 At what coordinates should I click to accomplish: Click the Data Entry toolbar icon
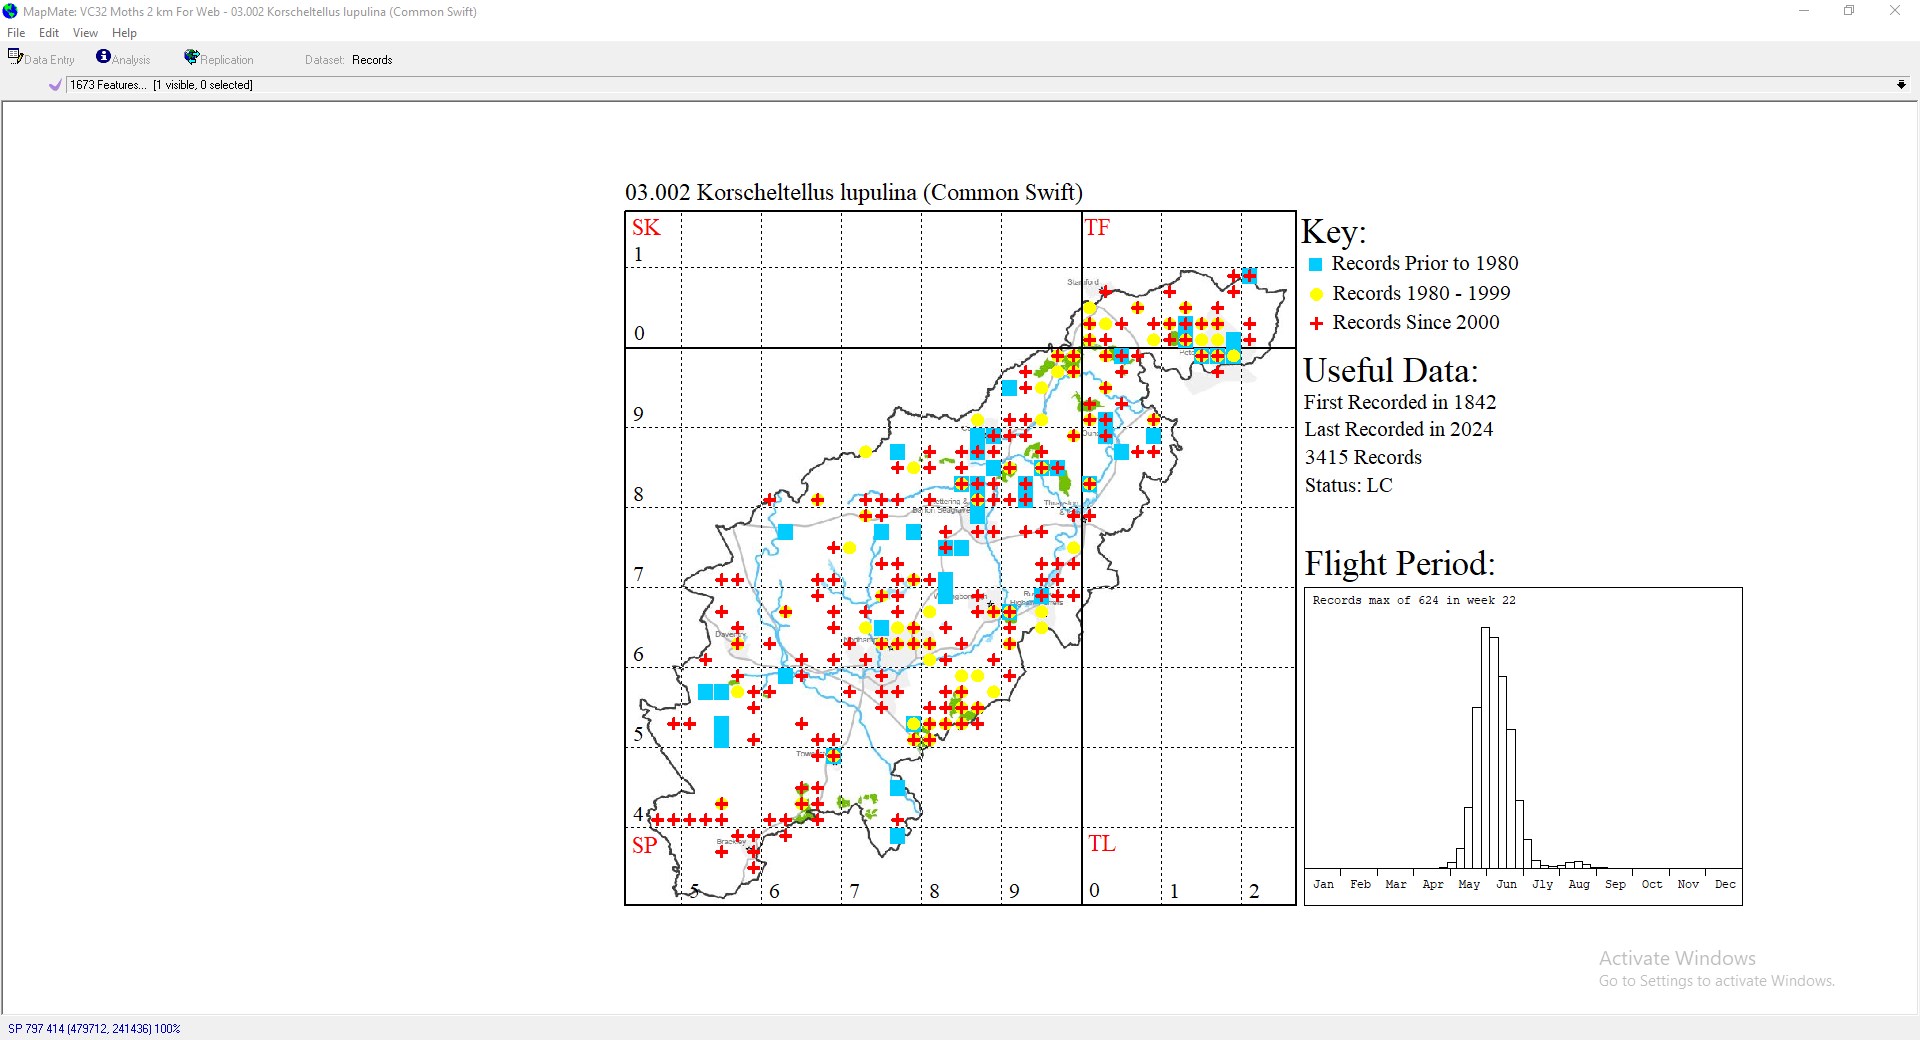point(15,57)
